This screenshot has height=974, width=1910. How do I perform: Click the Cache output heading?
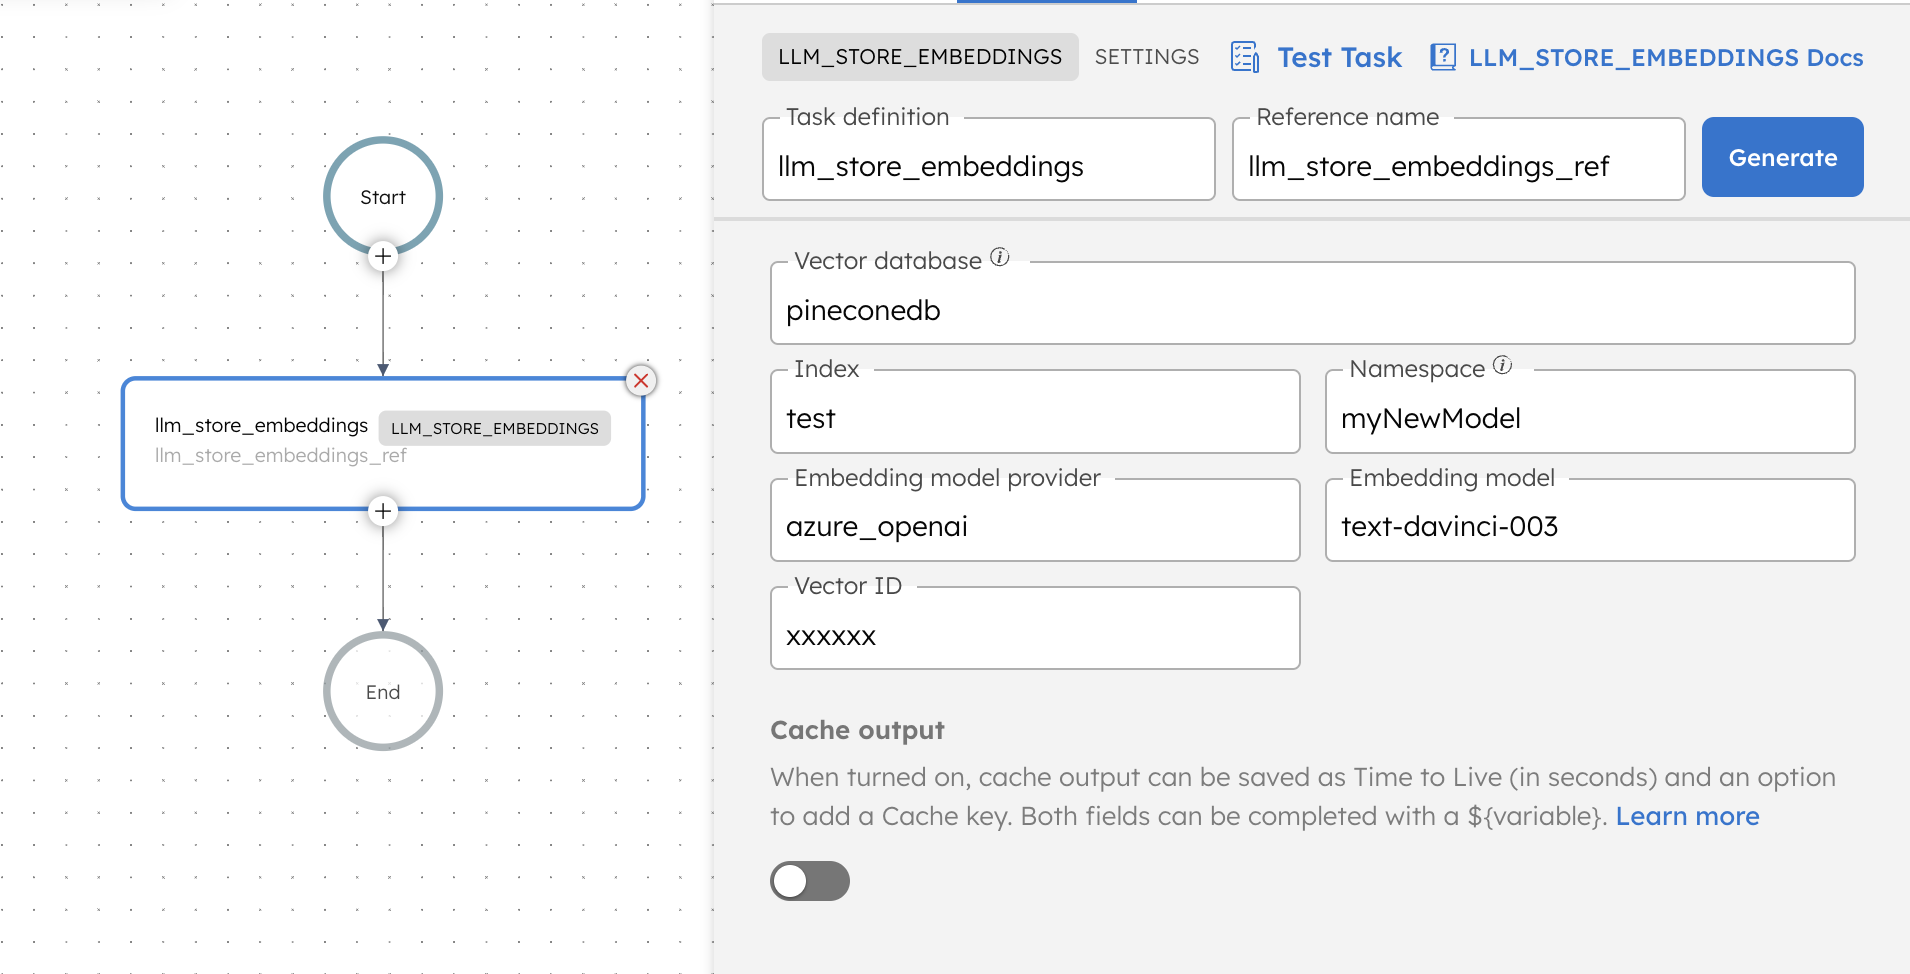857,731
